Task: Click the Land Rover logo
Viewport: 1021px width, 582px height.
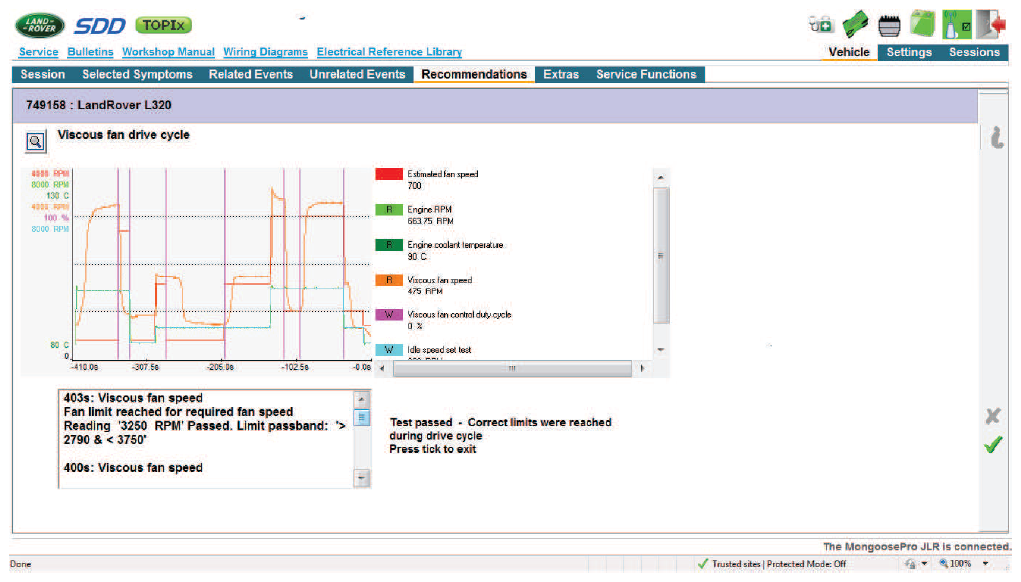Action: coord(40,25)
